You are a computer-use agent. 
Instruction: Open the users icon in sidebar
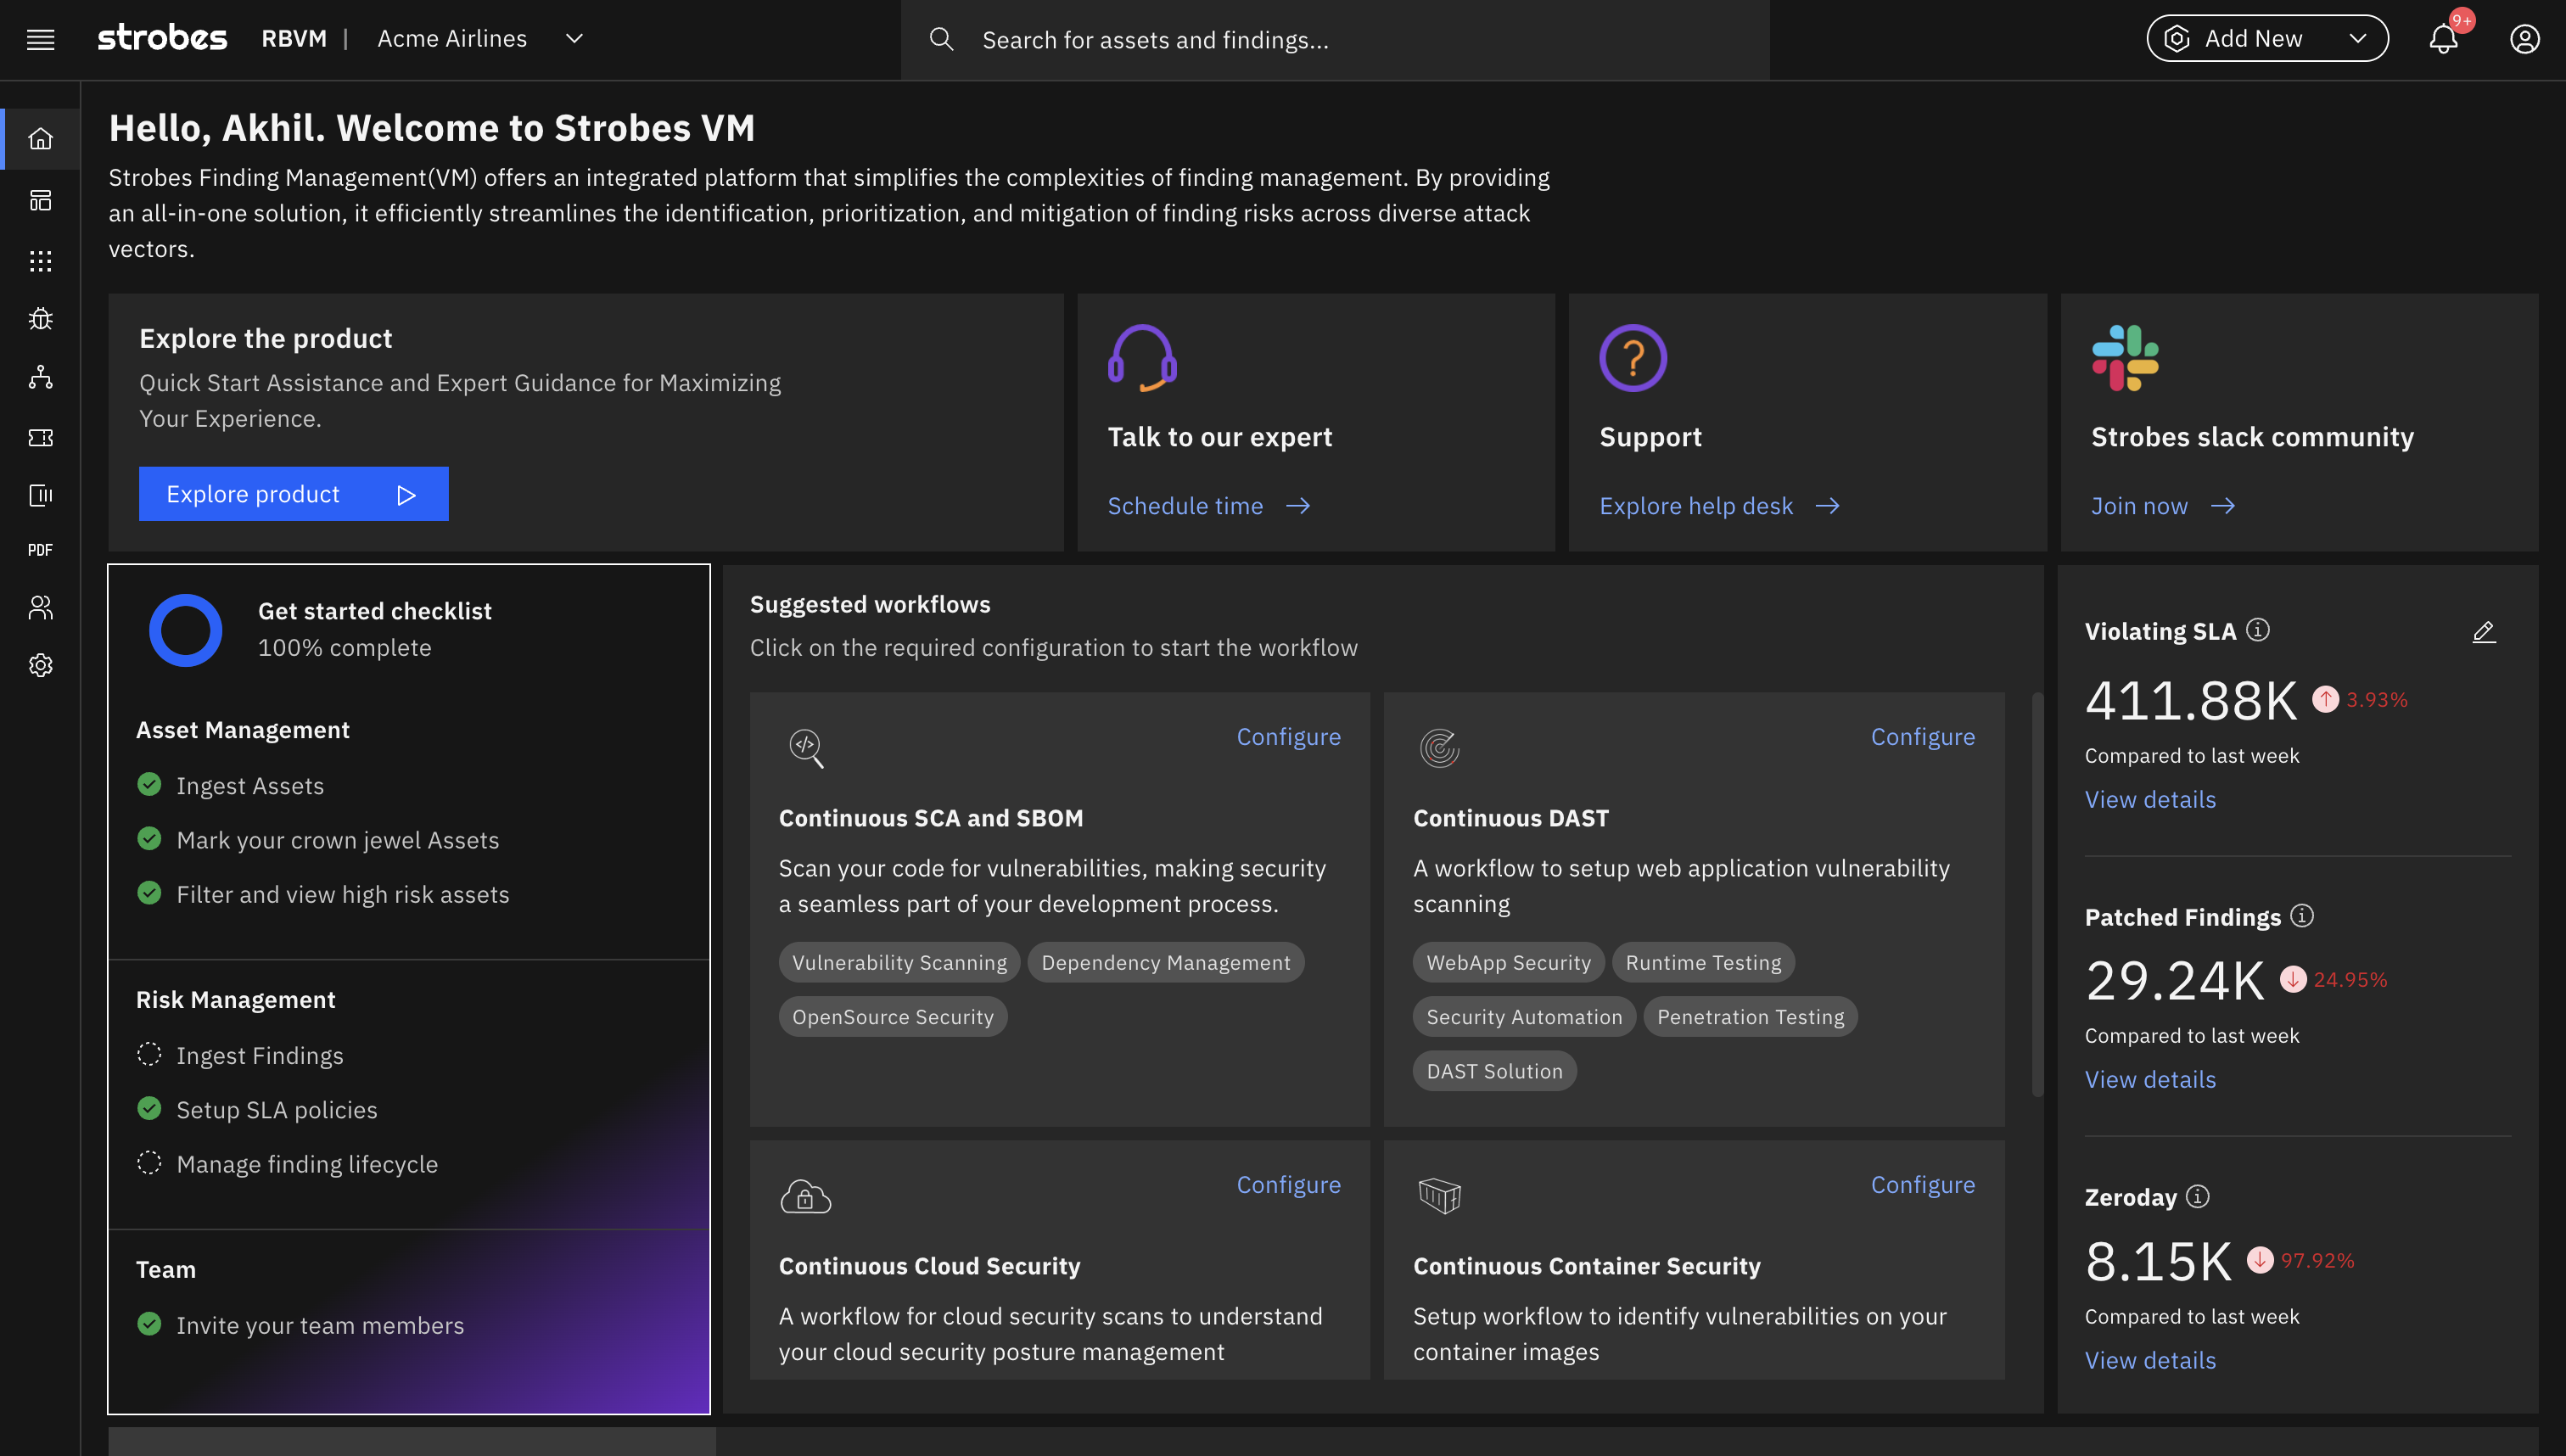coord(40,608)
